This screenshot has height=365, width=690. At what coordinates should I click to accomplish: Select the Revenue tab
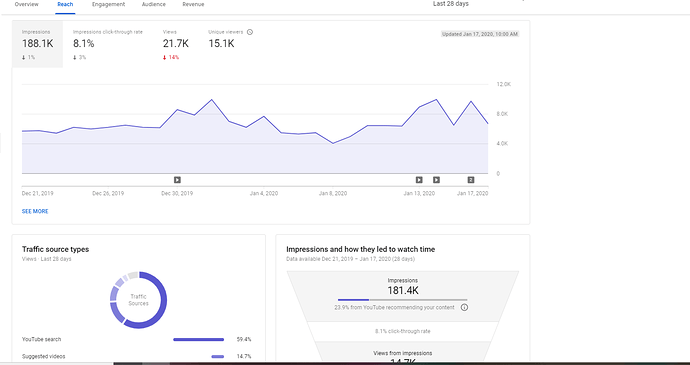pyautogui.click(x=193, y=4)
